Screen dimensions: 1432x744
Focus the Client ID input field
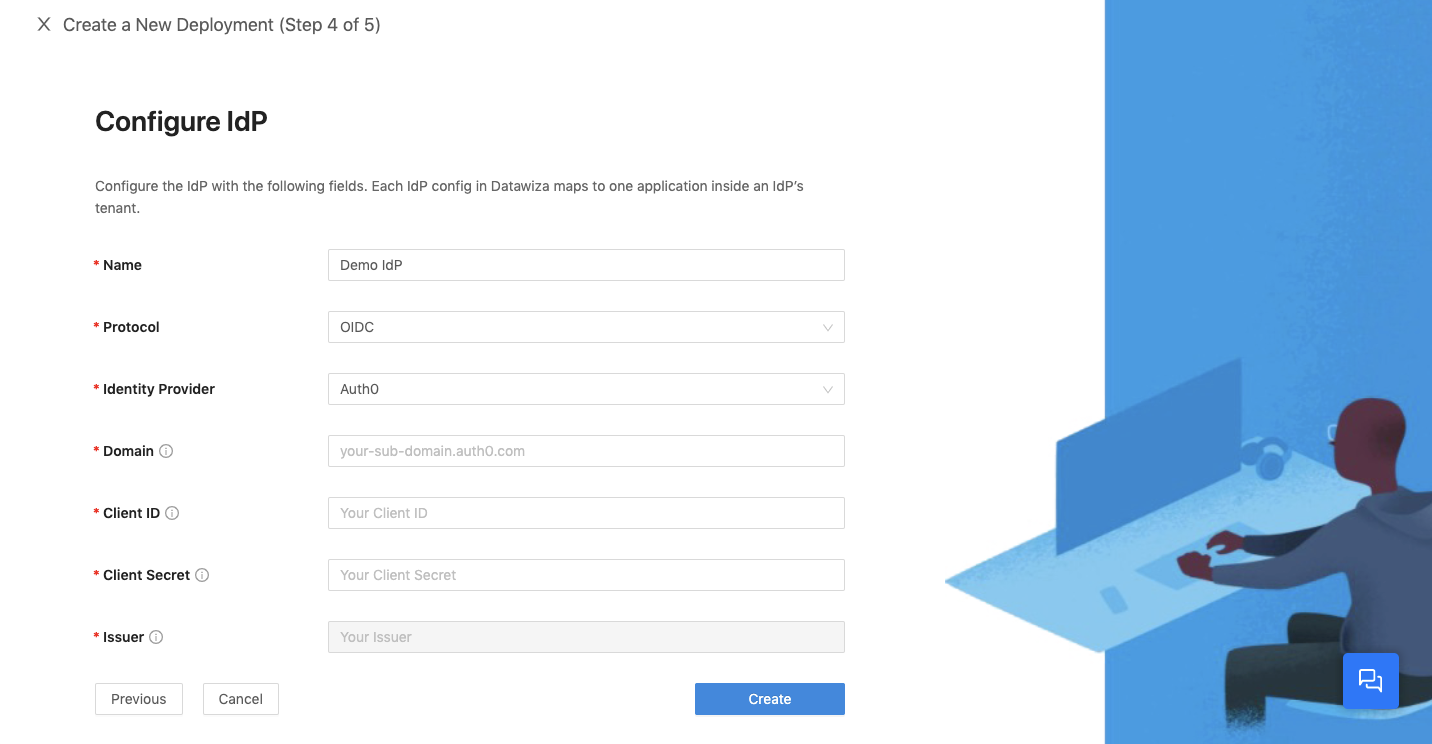pyautogui.click(x=586, y=513)
